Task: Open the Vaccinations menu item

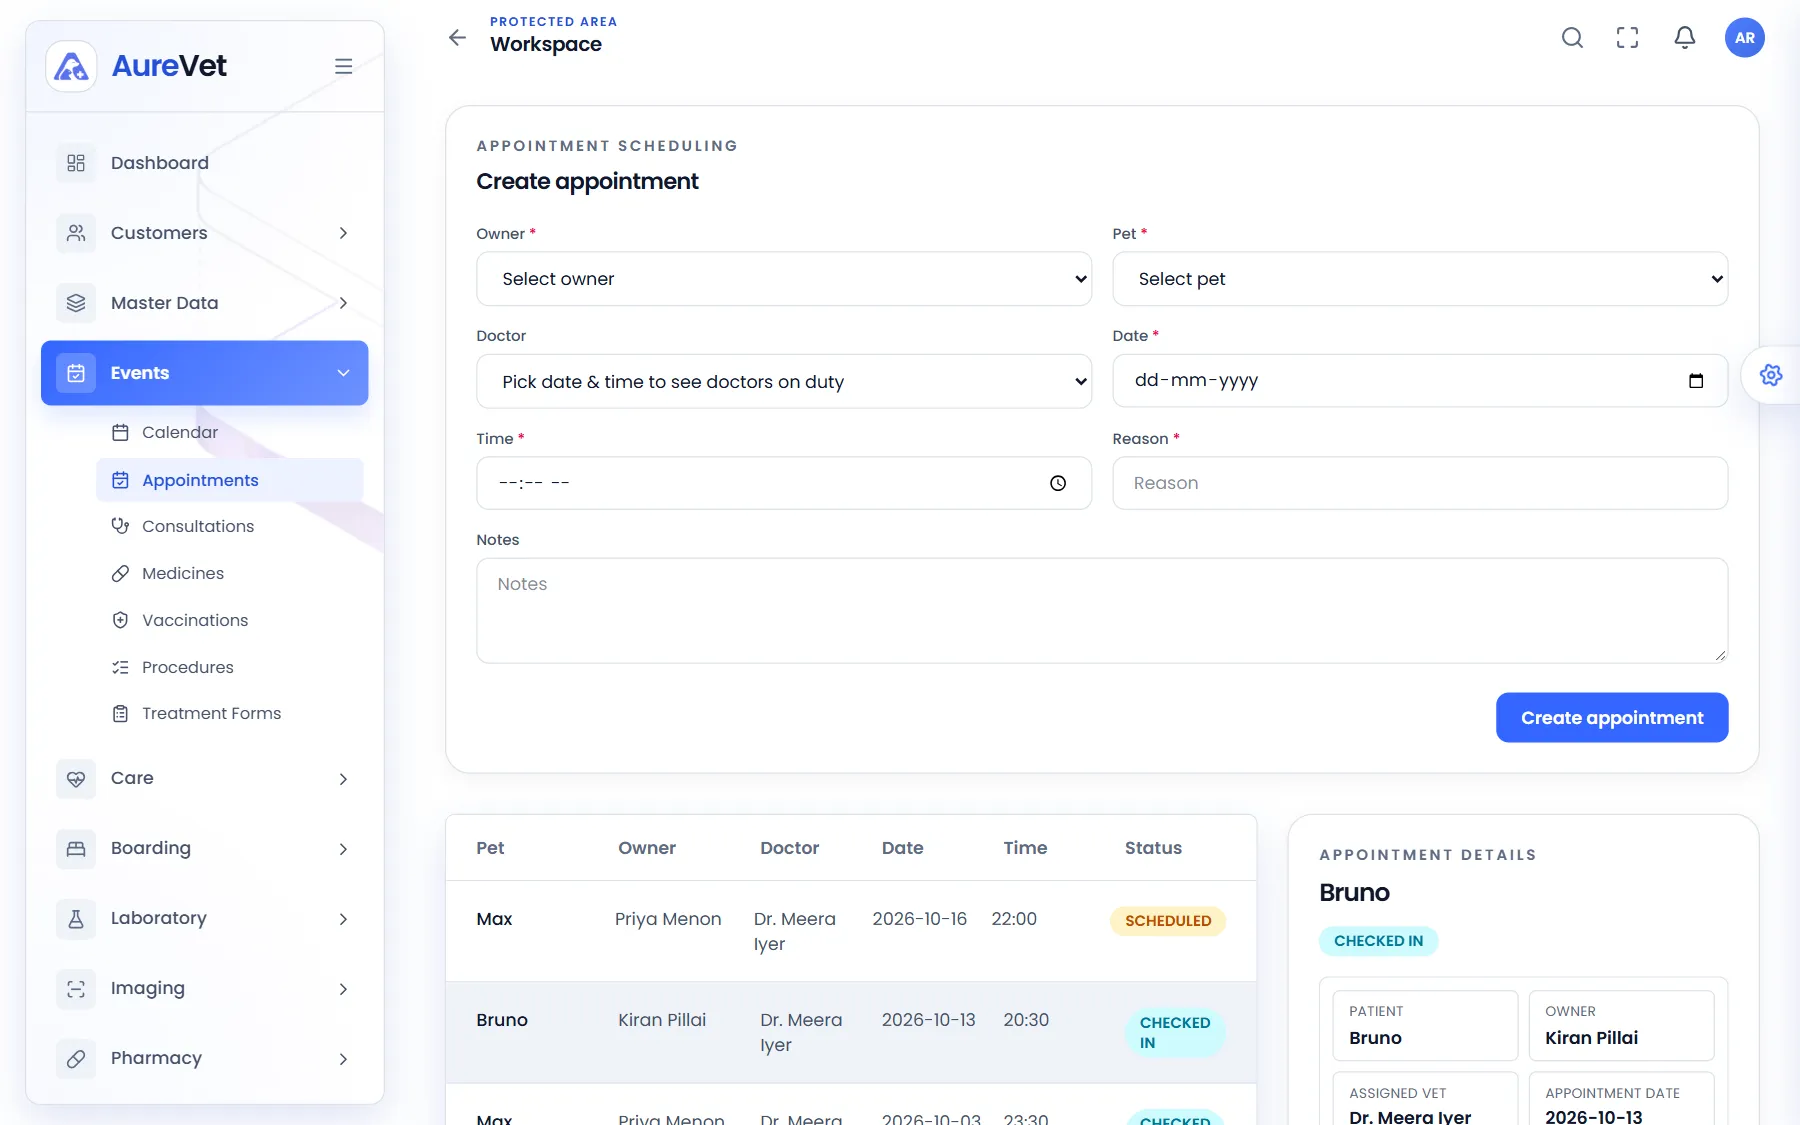Action: [x=230, y=620]
